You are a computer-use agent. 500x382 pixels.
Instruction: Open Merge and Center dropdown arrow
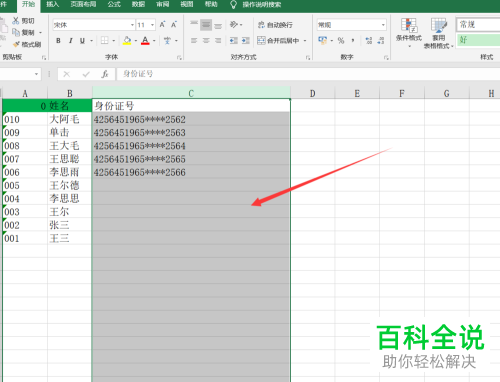pos(305,41)
